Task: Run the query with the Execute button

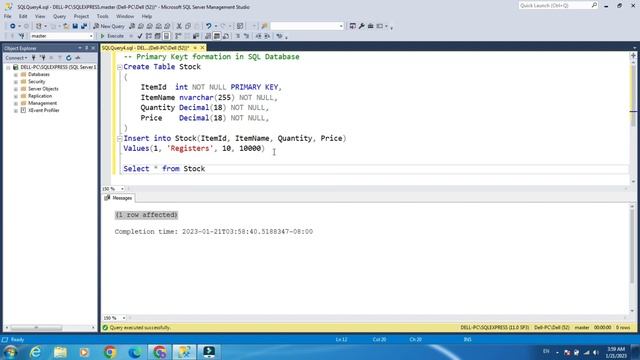Action: (x=112, y=36)
